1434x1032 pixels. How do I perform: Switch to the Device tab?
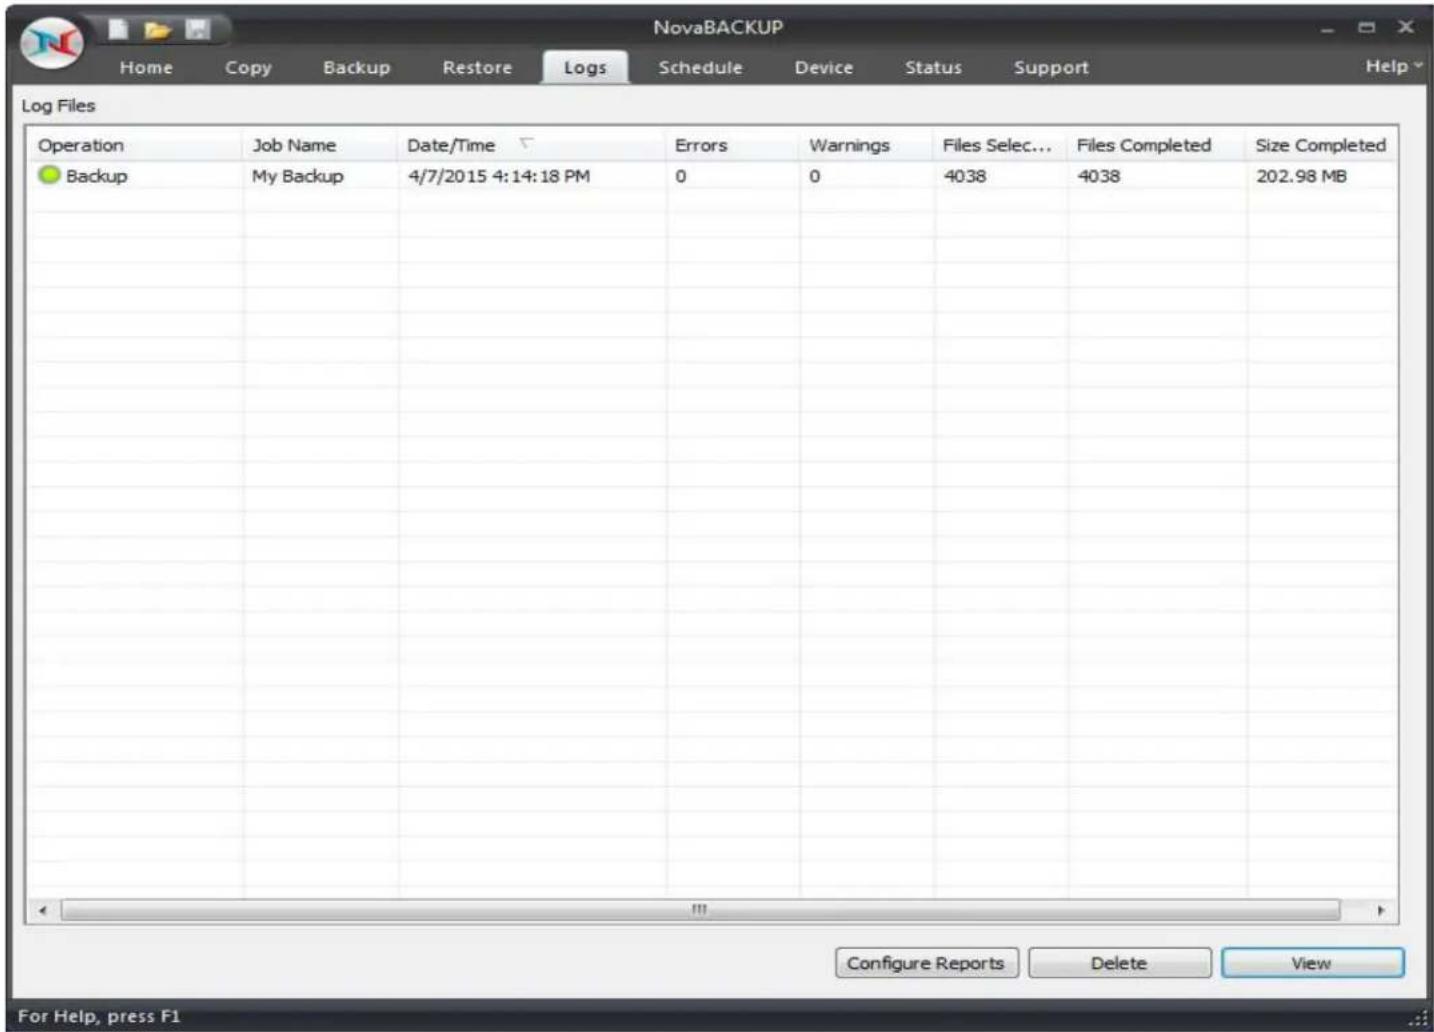(824, 67)
